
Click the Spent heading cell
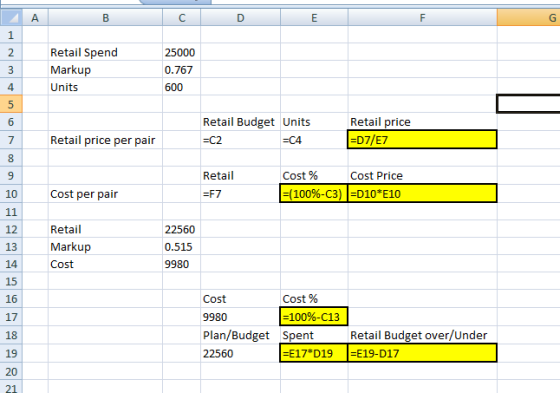[314, 335]
